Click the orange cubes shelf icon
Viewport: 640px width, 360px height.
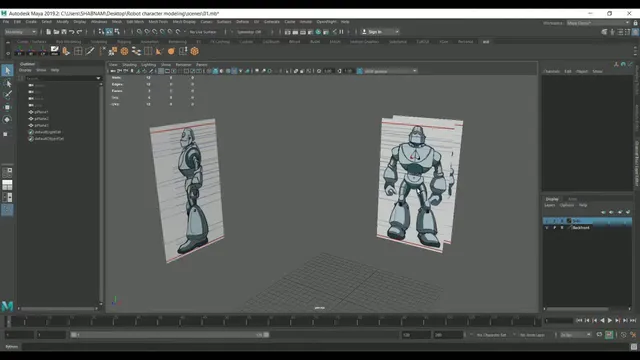click(x=113, y=51)
